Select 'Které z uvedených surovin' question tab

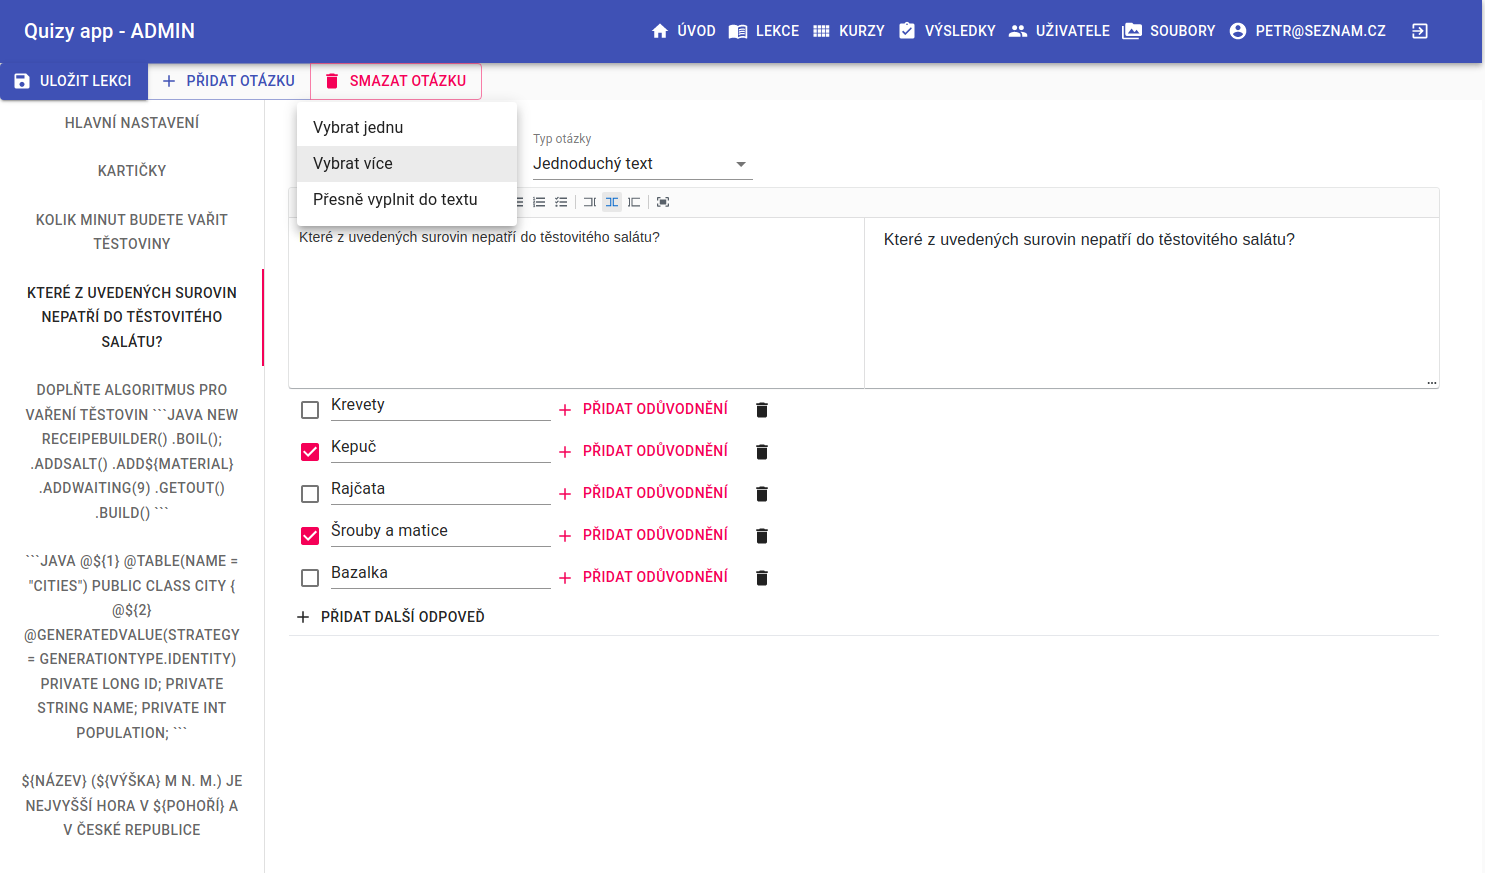pos(132,317)
